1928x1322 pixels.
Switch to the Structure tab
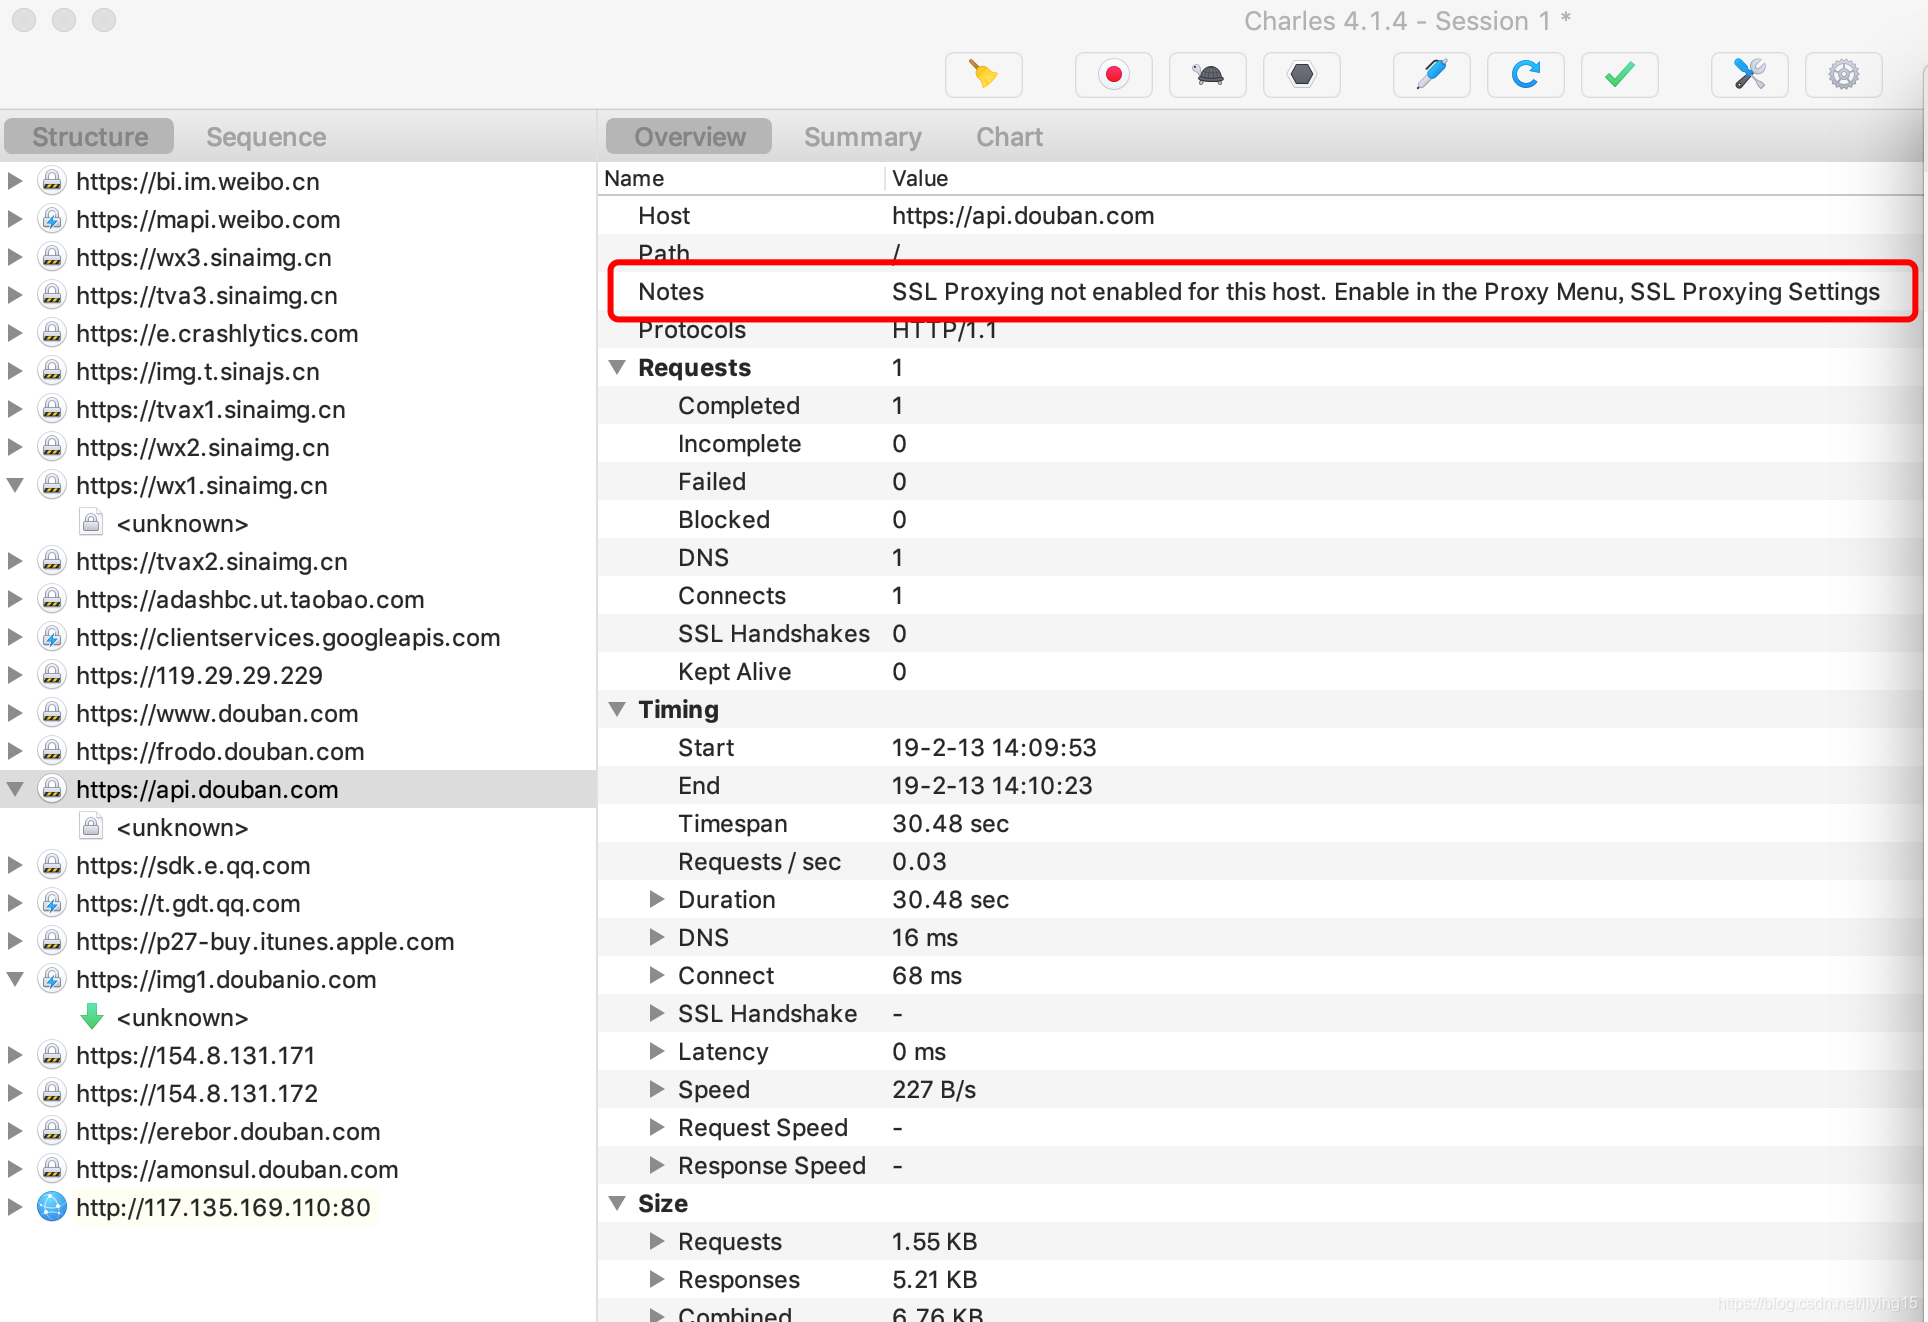click(x=90, y=137)
